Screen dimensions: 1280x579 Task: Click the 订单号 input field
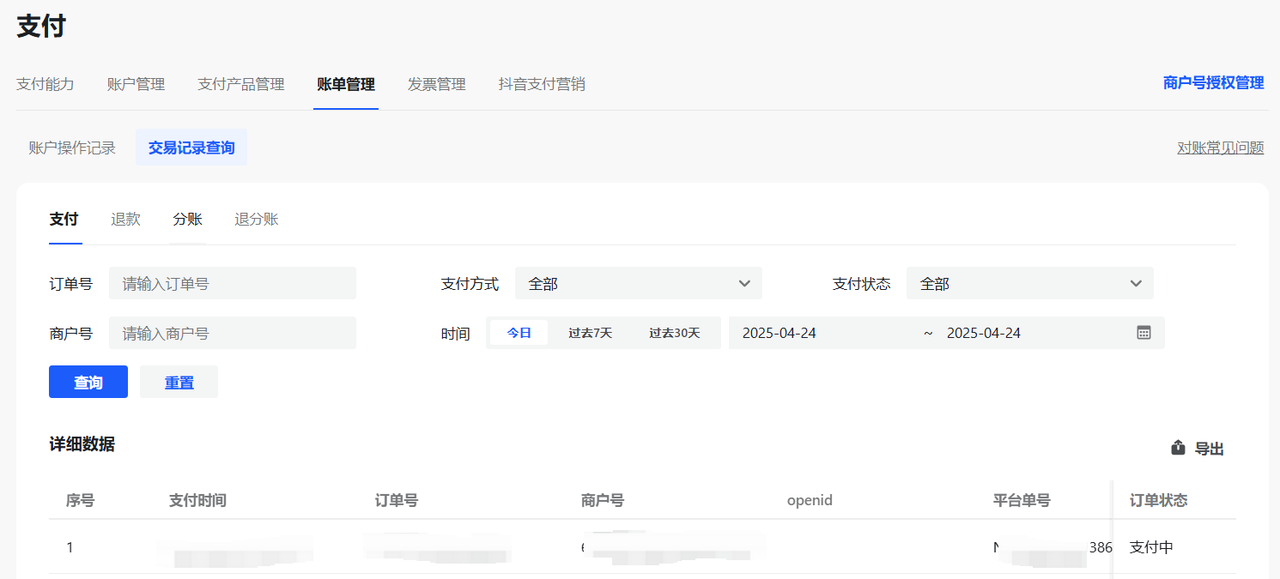tap(232, 284)
